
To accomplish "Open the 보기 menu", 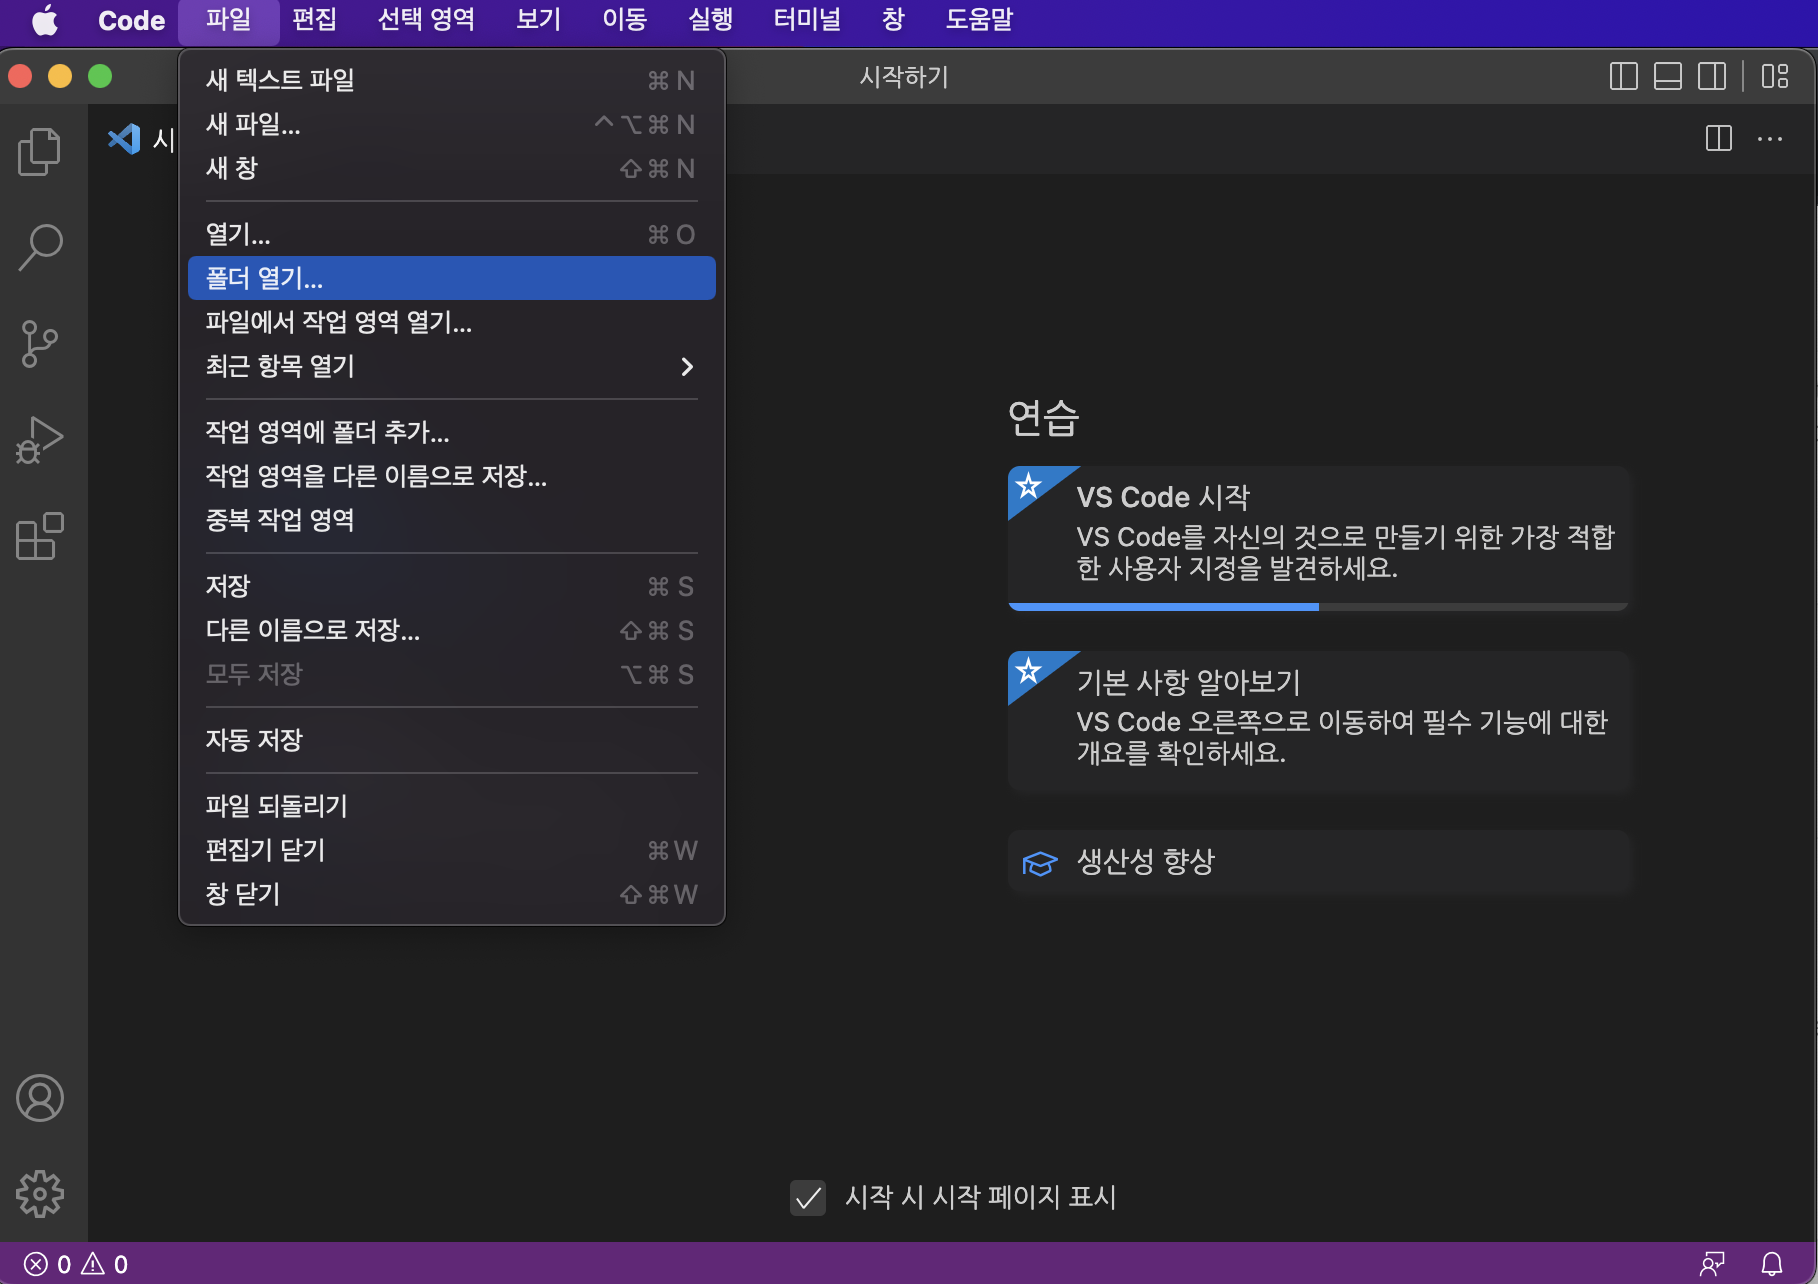I will 538,20.
